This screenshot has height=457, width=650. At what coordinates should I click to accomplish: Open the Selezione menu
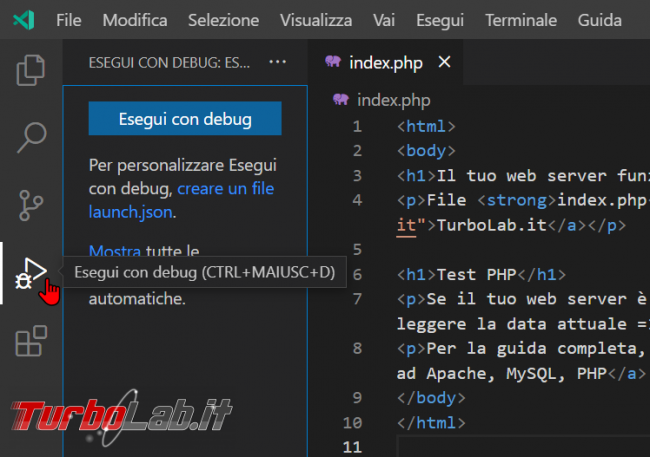tap(223, 20)
